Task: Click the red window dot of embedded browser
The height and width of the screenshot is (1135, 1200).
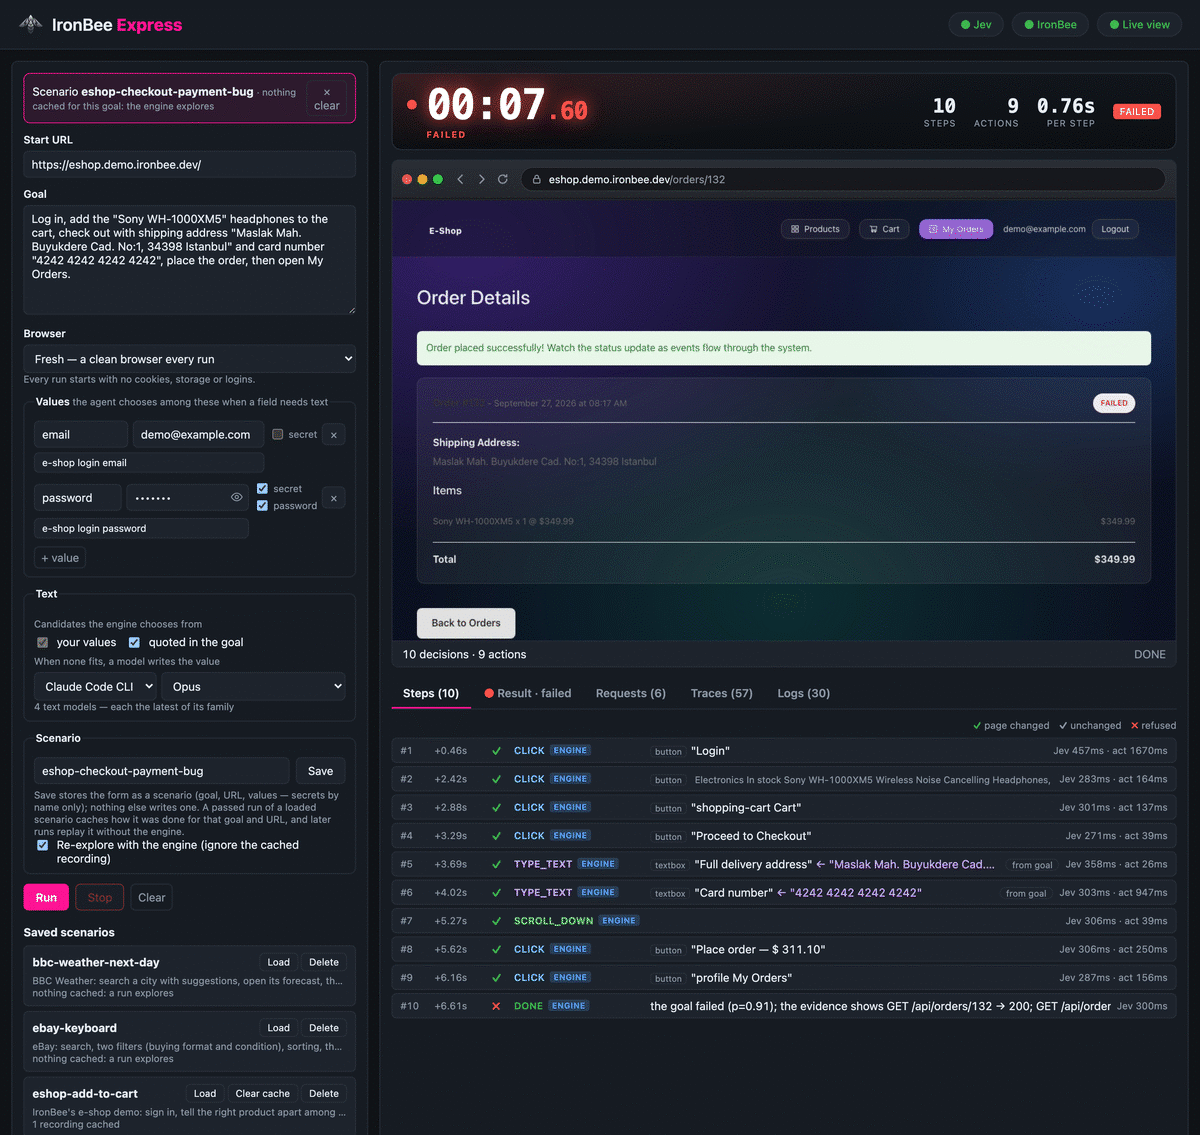Action: pos(407,179)
